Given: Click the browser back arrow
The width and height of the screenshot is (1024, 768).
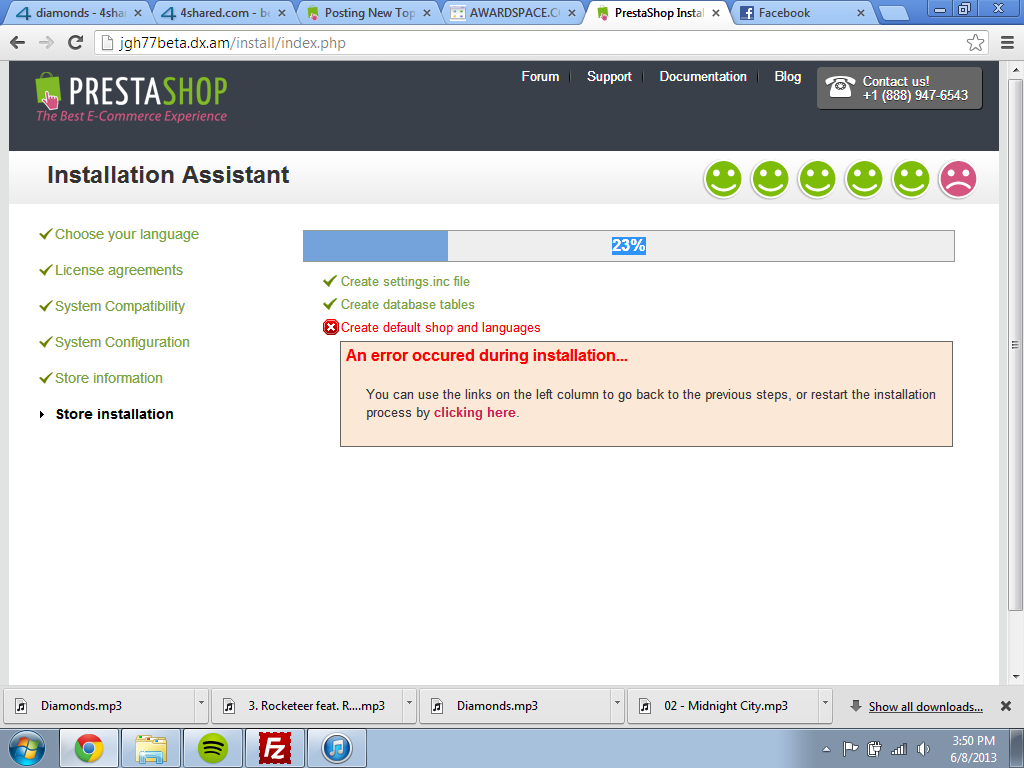Looking at the screenshot, I should pyautogui.click(x=18, y=42).
